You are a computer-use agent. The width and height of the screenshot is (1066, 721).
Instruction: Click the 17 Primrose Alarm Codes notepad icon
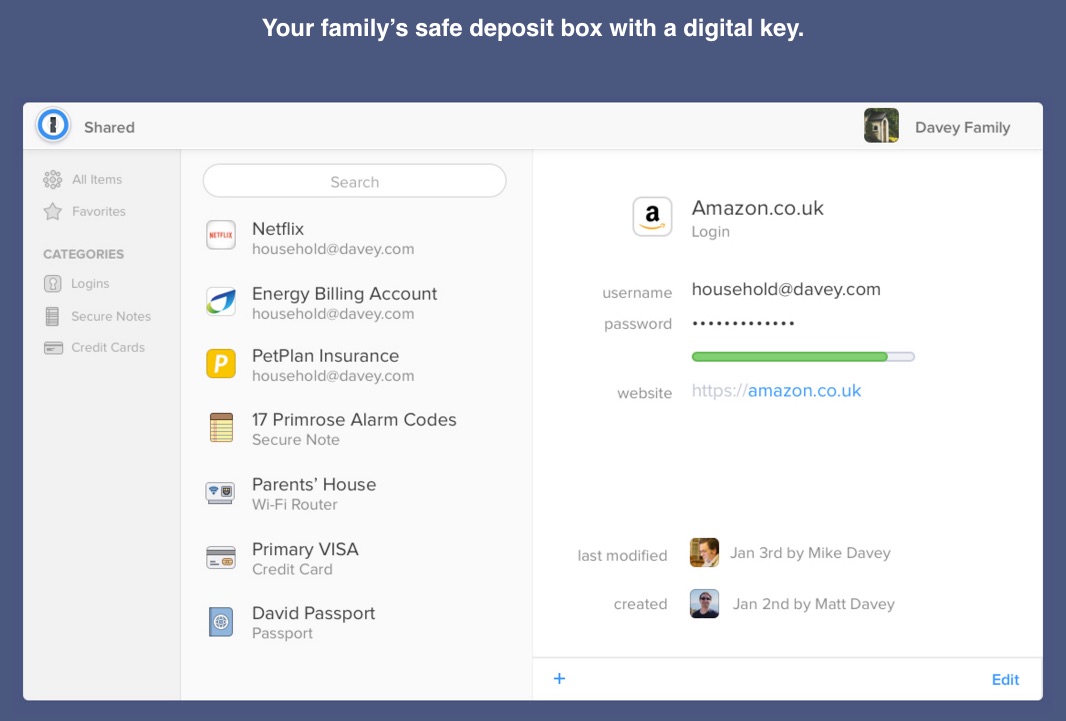pyautogui.click(x=220, y=428)
